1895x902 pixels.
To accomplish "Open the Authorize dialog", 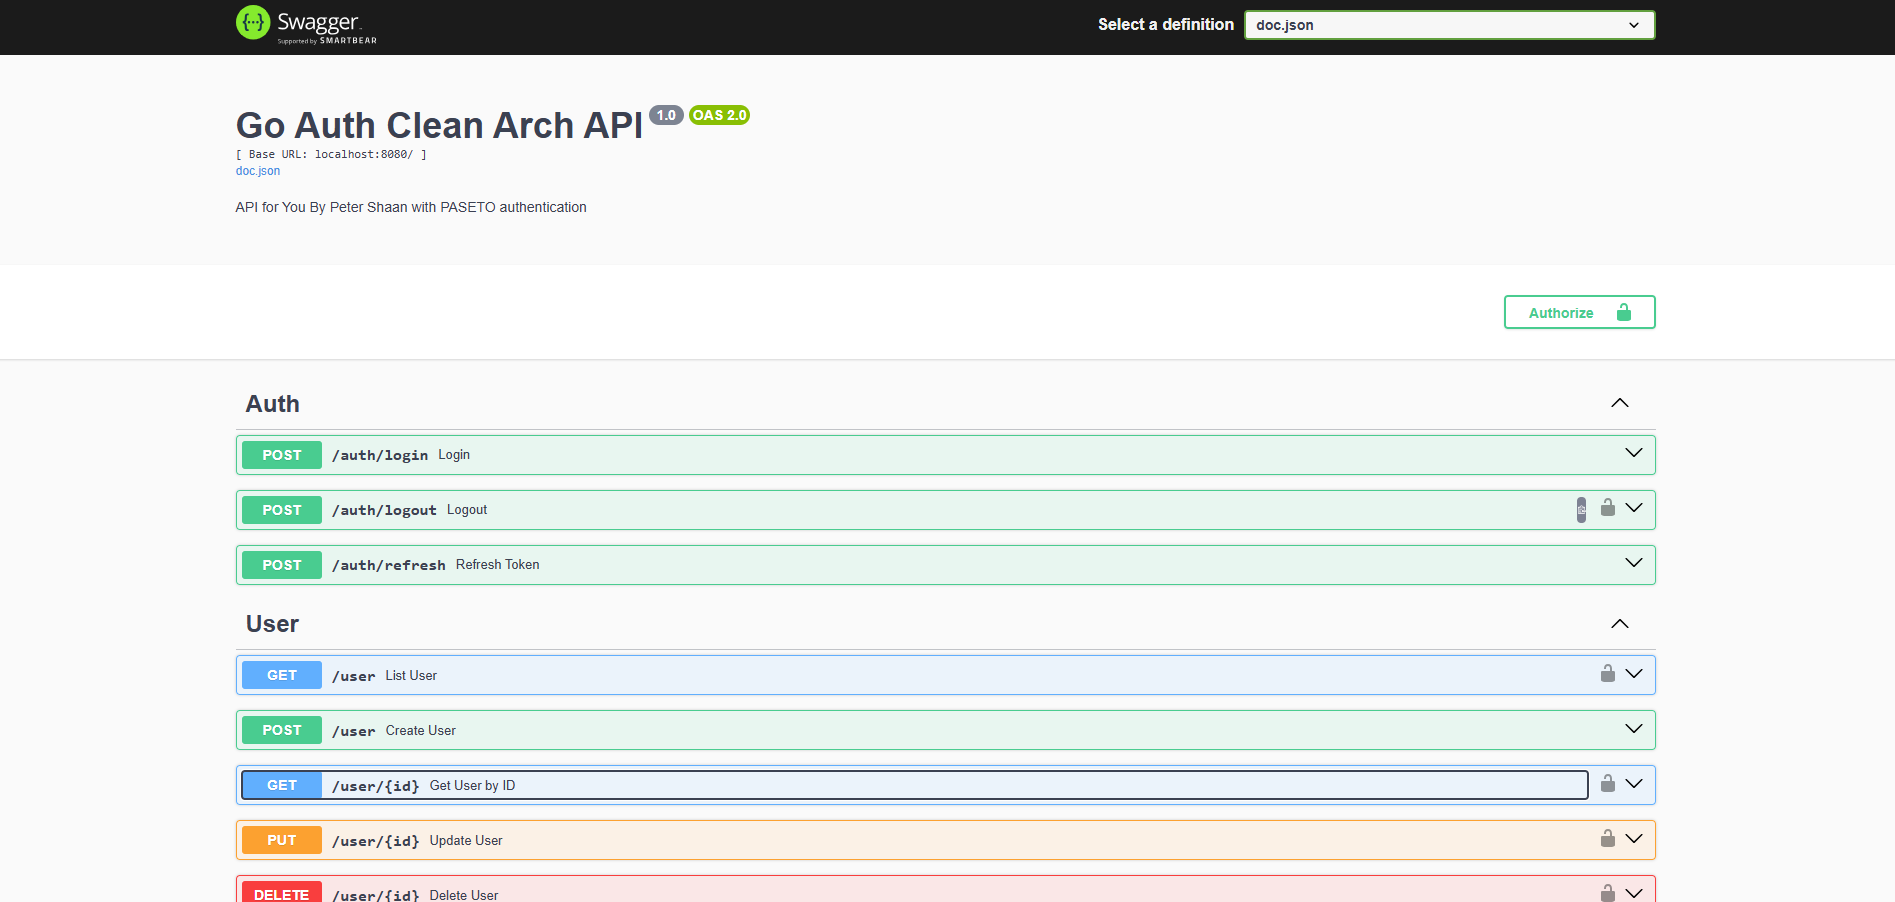I will click(1578, 312).
